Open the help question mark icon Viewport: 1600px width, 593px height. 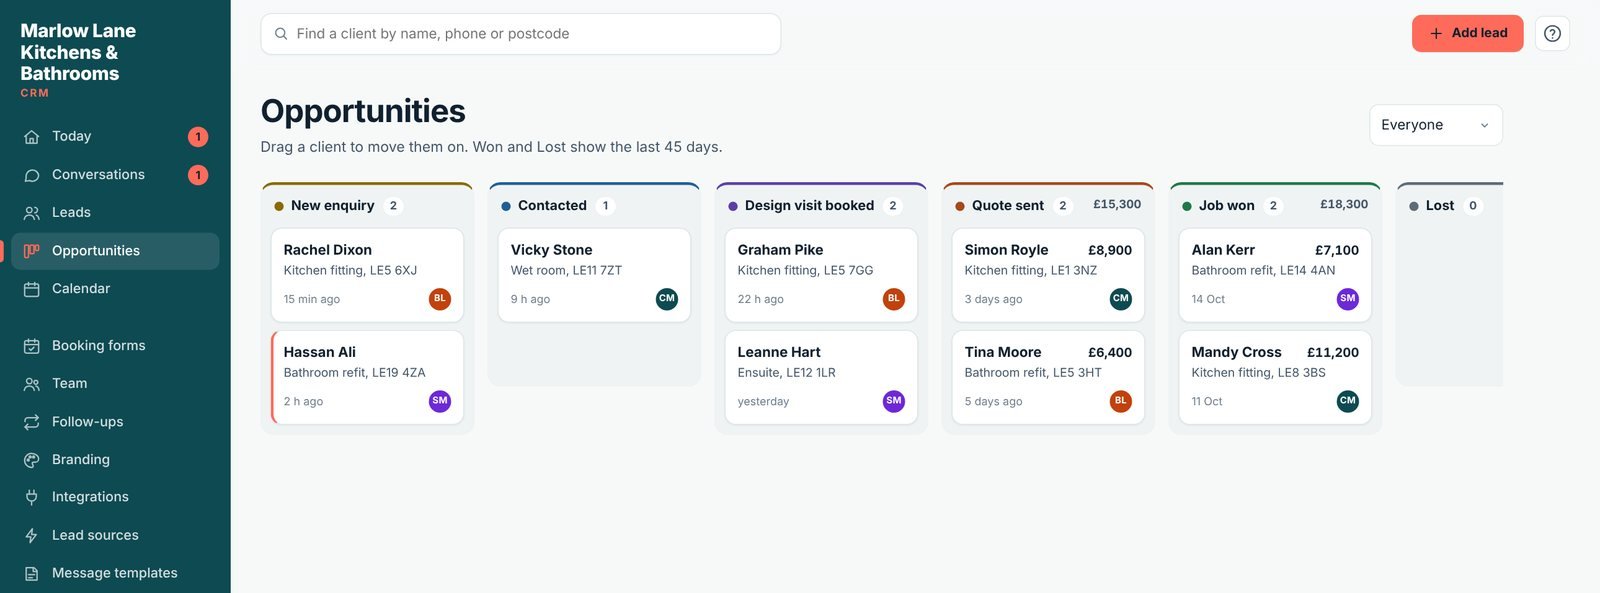1552,33
